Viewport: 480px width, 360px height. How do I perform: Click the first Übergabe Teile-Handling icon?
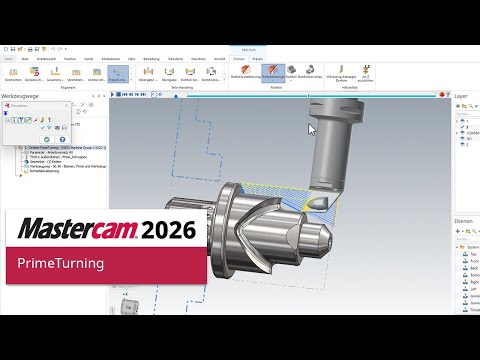[x=148, y=74]
